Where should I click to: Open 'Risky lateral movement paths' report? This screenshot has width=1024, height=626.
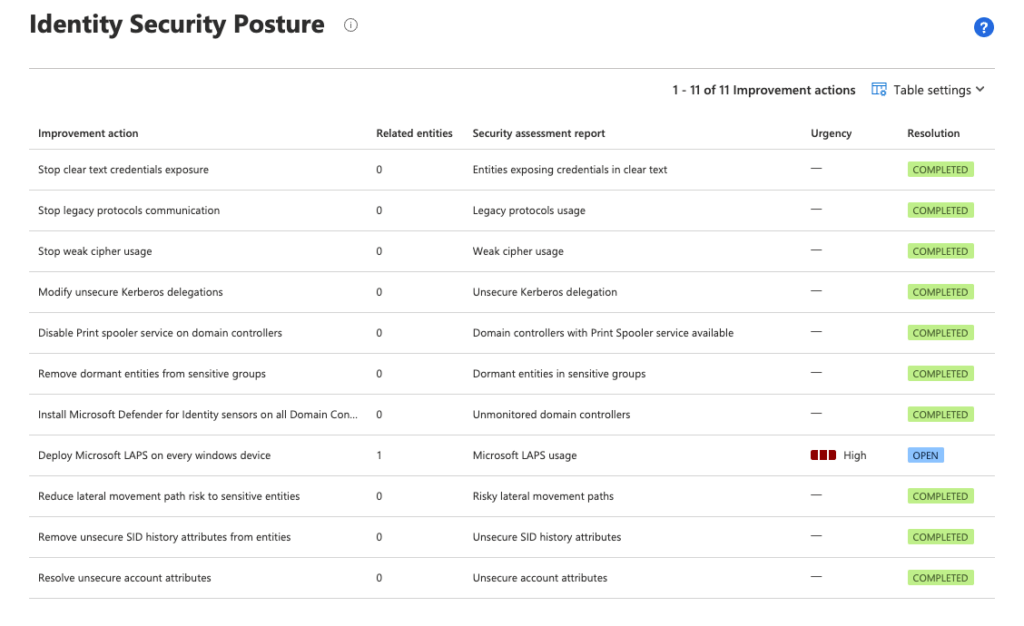tap(543, 495)
